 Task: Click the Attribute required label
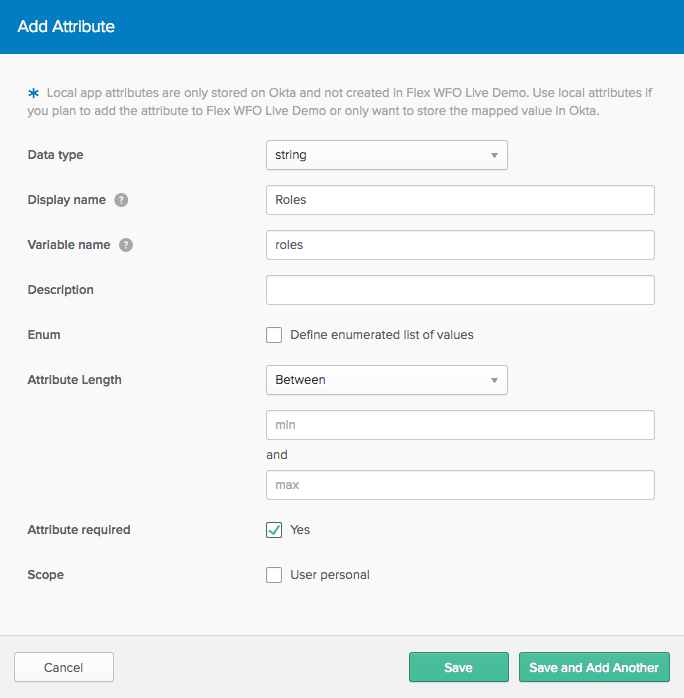click(79, 530)
